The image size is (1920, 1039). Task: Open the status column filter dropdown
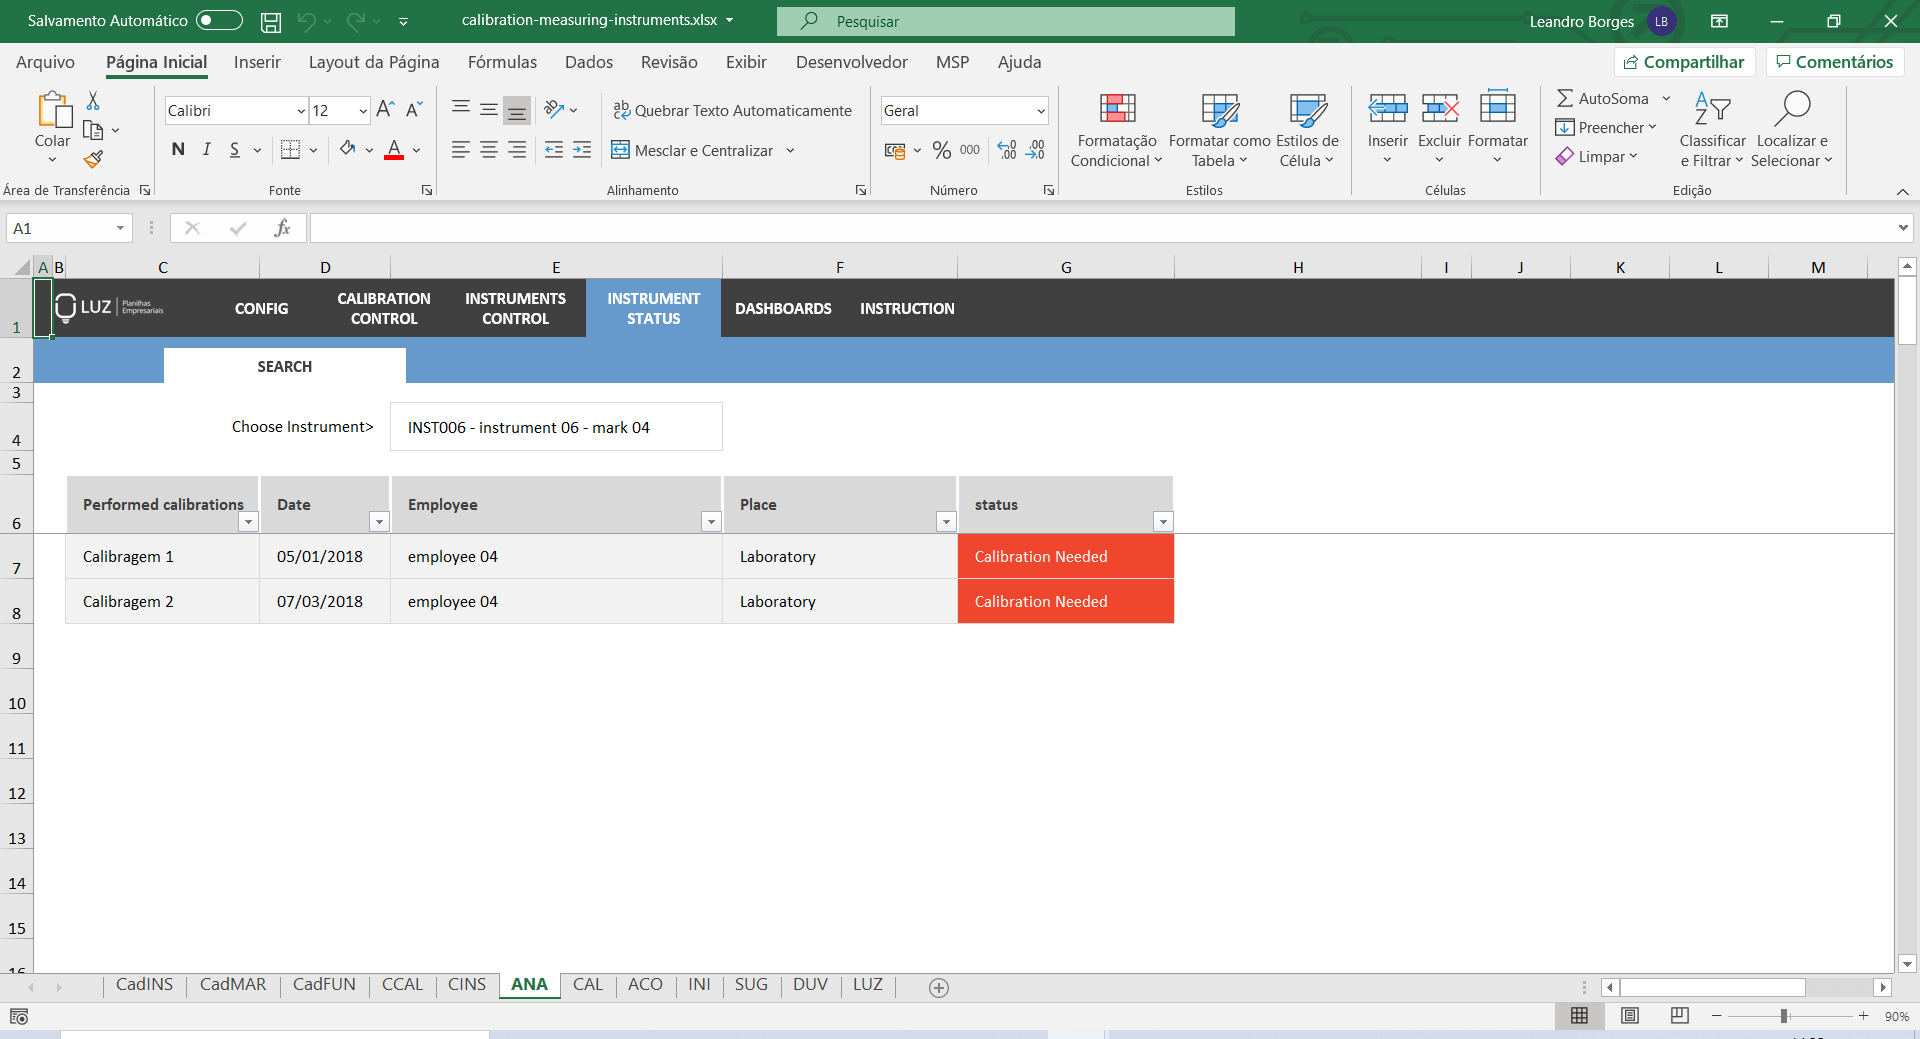(1162, 521)
